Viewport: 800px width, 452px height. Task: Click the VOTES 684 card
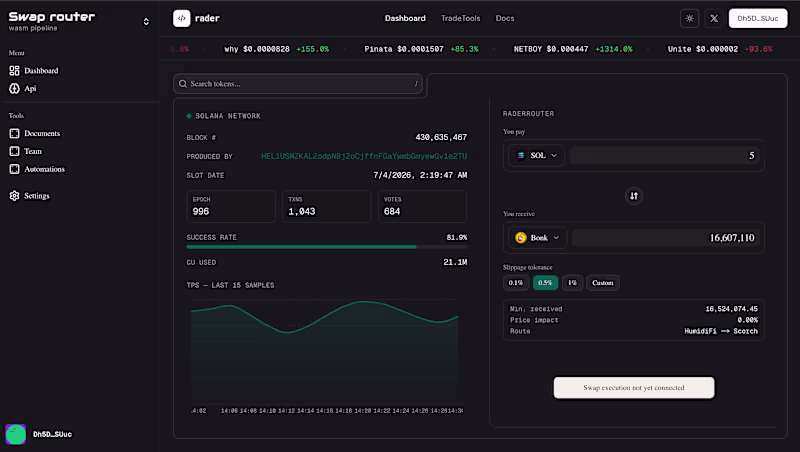click(422, 207)
